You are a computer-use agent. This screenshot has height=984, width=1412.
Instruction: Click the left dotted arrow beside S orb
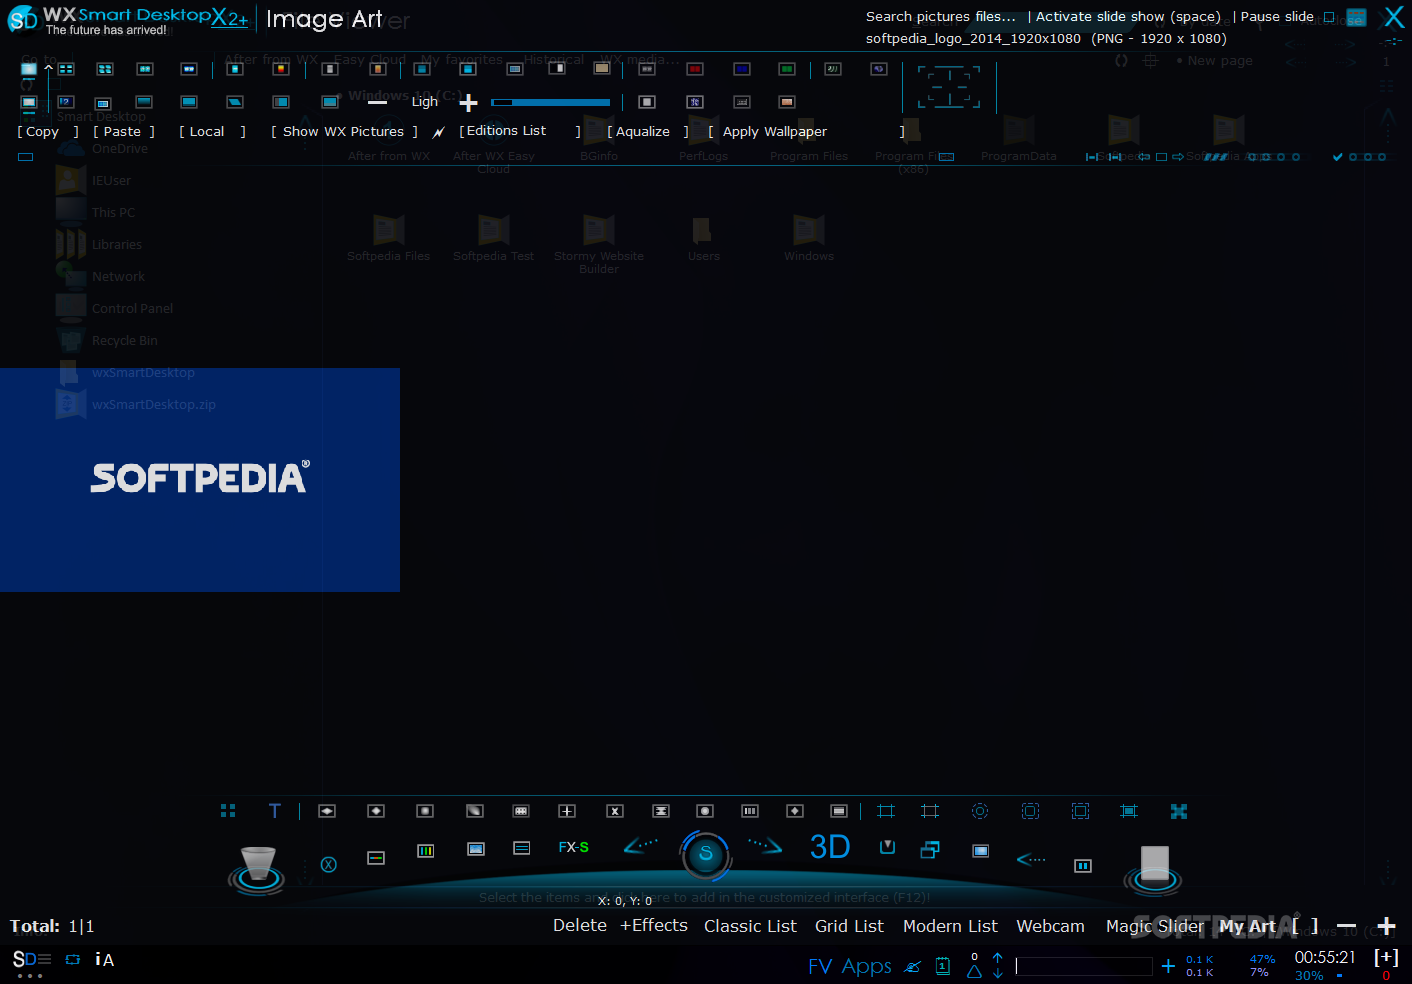click(641, 846)
